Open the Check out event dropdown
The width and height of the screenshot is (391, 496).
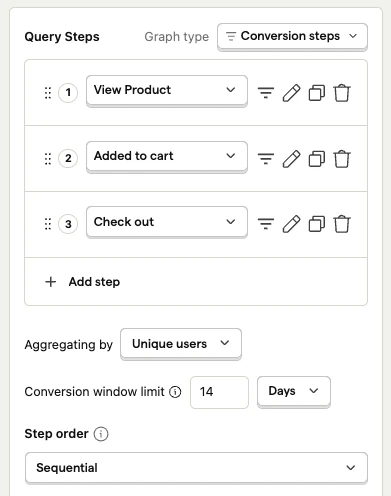pyautogui.click(x=167, y=222)
